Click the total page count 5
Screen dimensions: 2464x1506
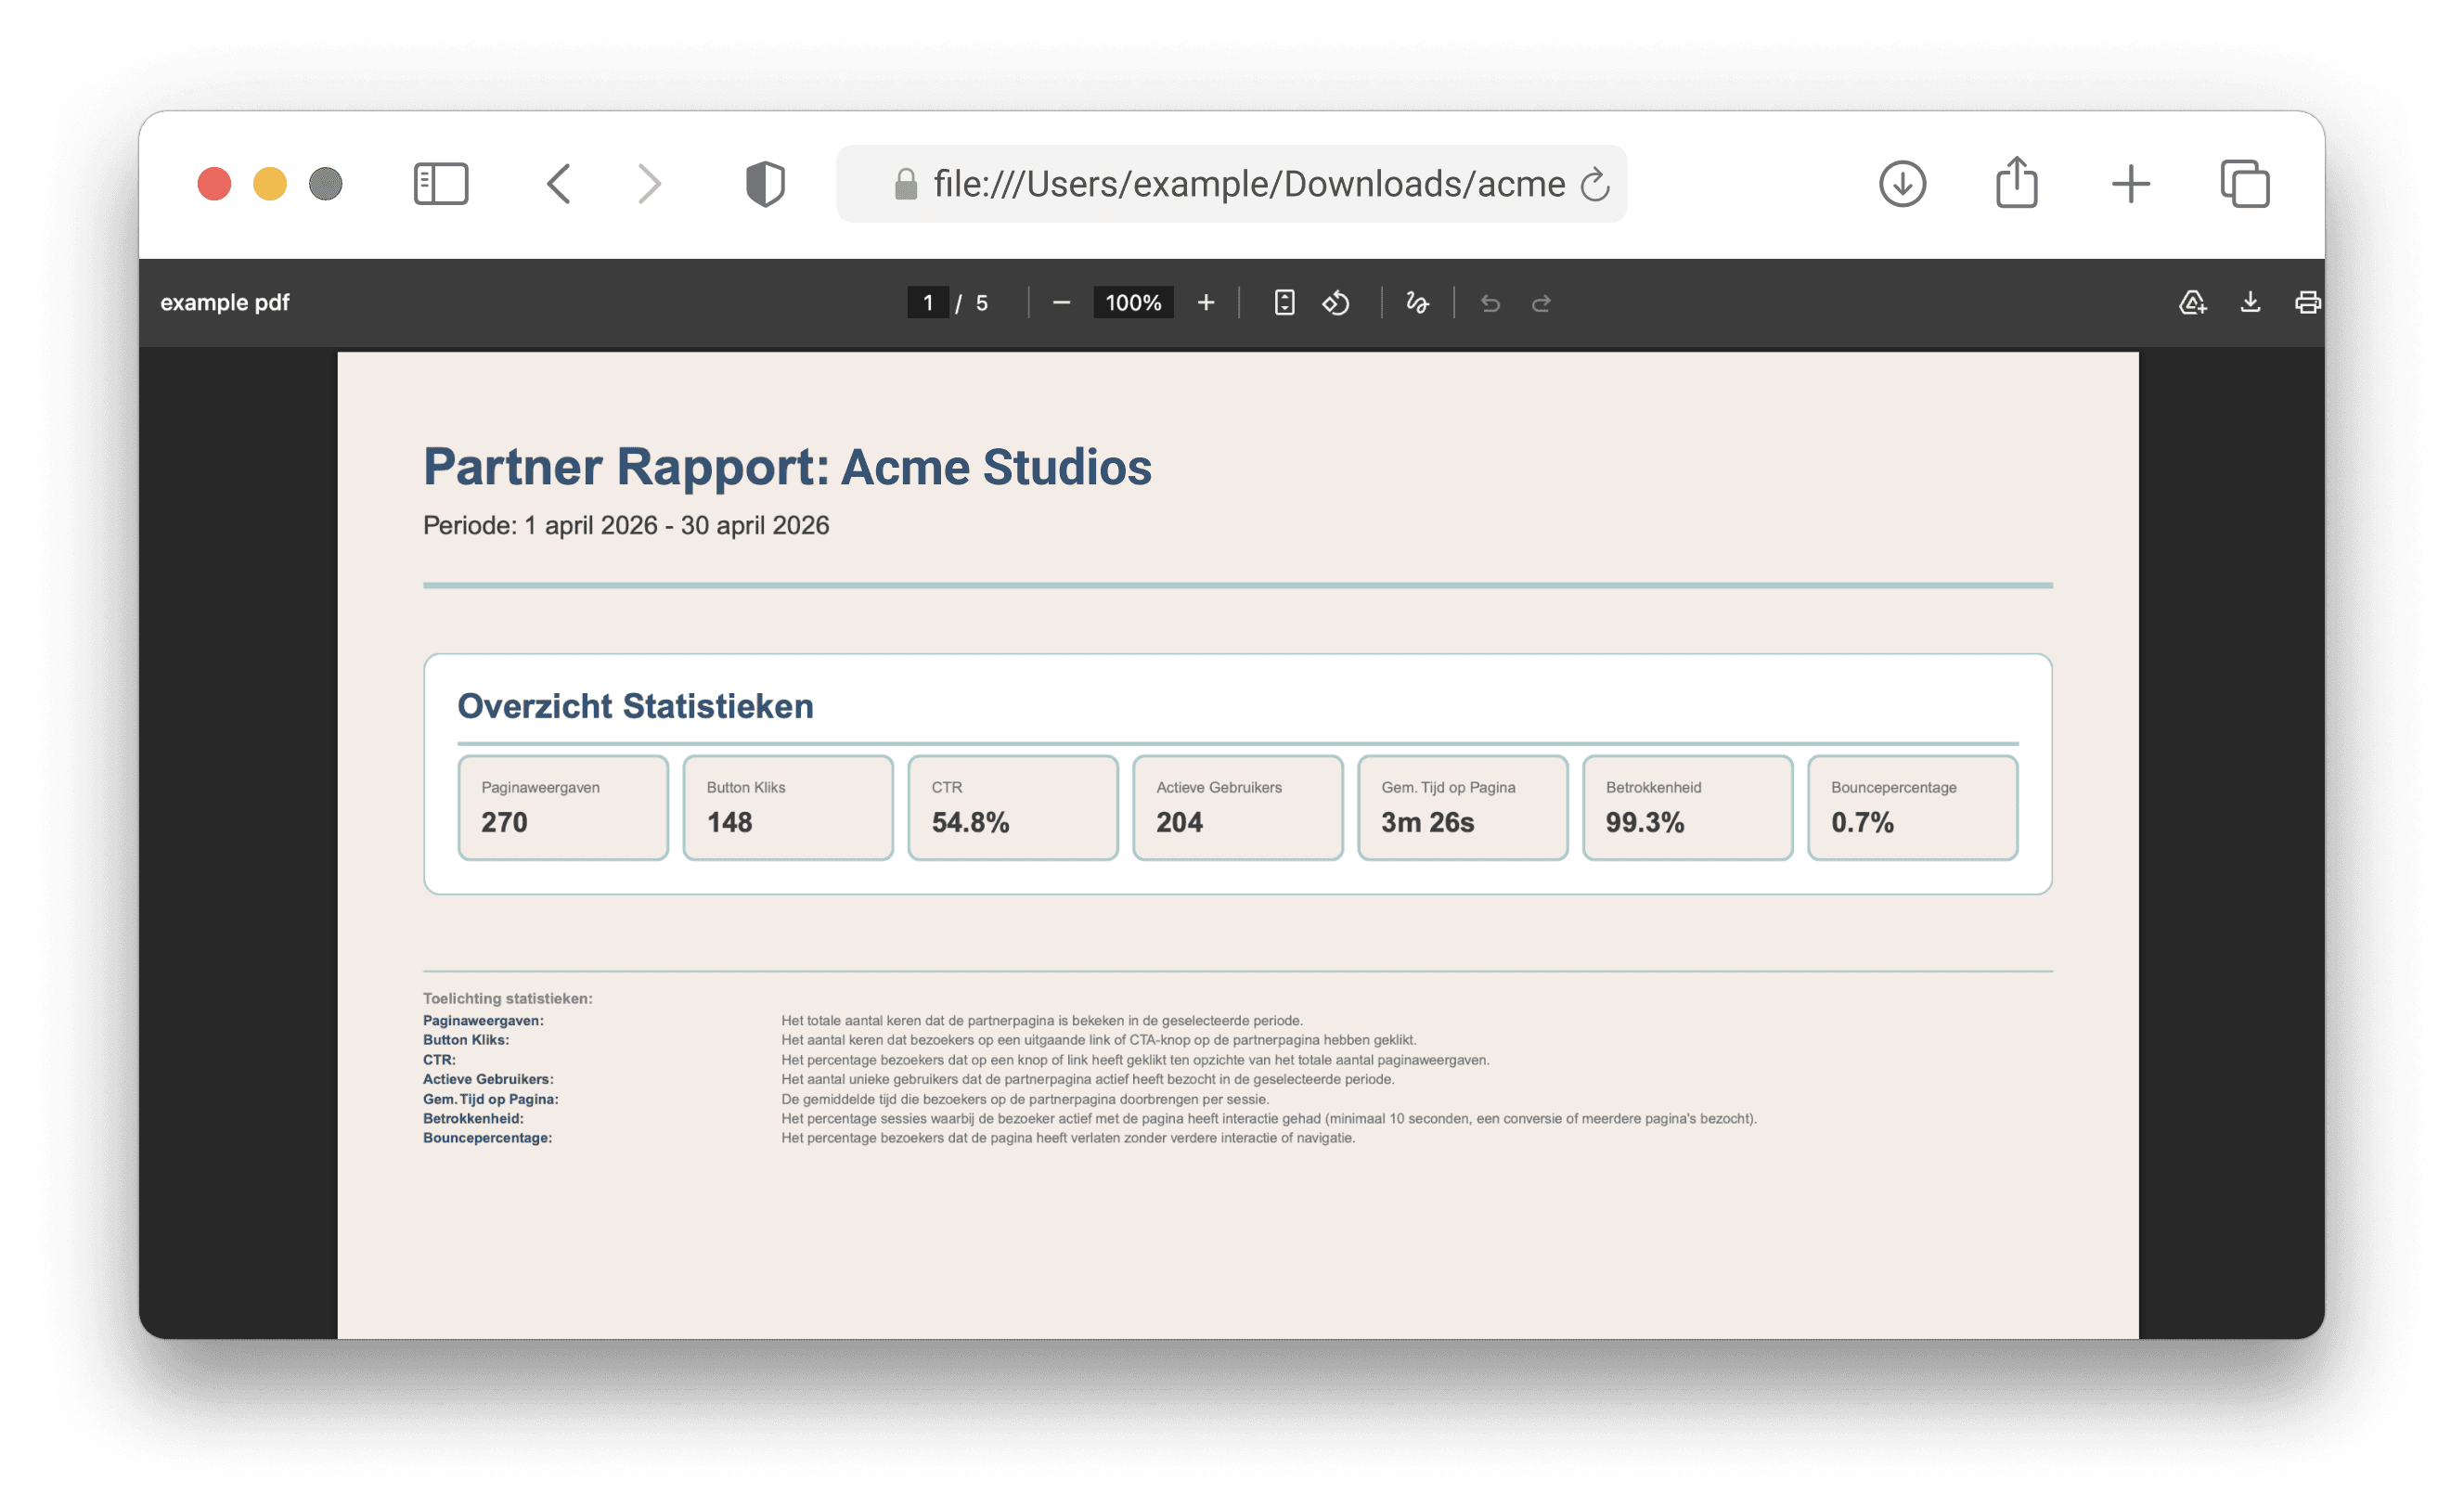click(x=982, y=303)
